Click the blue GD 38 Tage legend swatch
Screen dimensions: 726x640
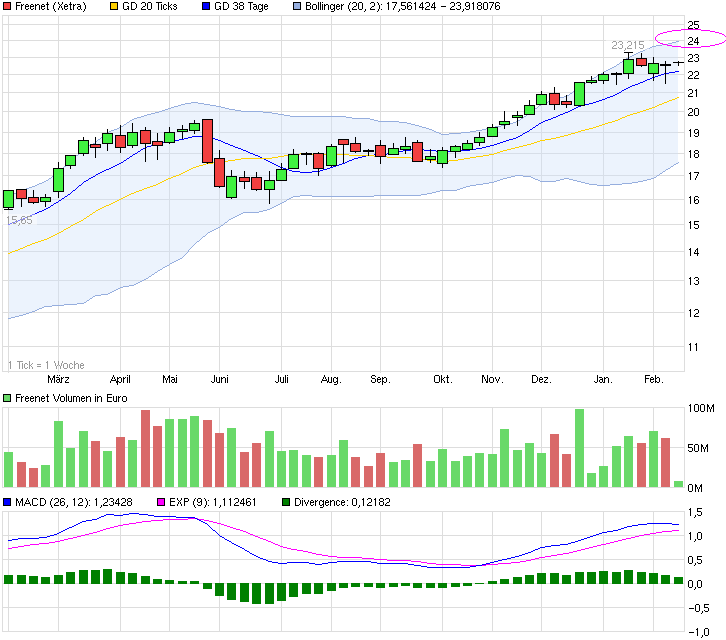(x=206, y=6)
